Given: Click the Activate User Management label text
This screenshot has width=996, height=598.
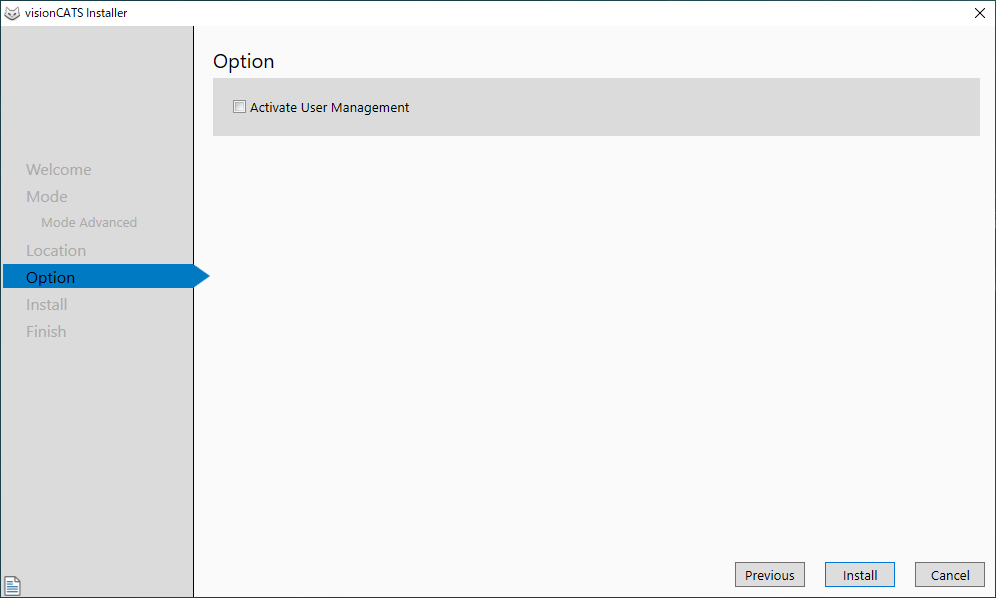Looking at the screenshot, I should click(x=329, y=108).
